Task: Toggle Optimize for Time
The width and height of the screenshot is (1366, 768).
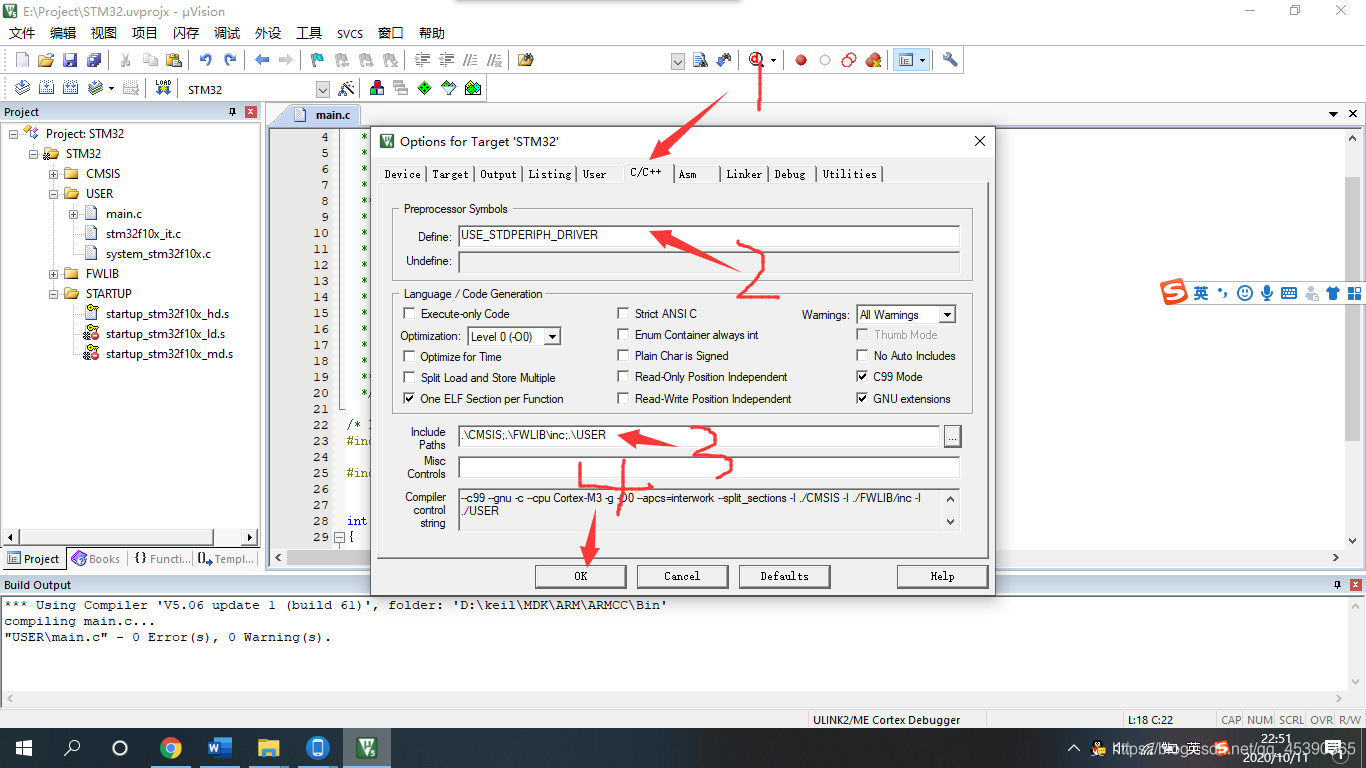Action: point(409,356)
